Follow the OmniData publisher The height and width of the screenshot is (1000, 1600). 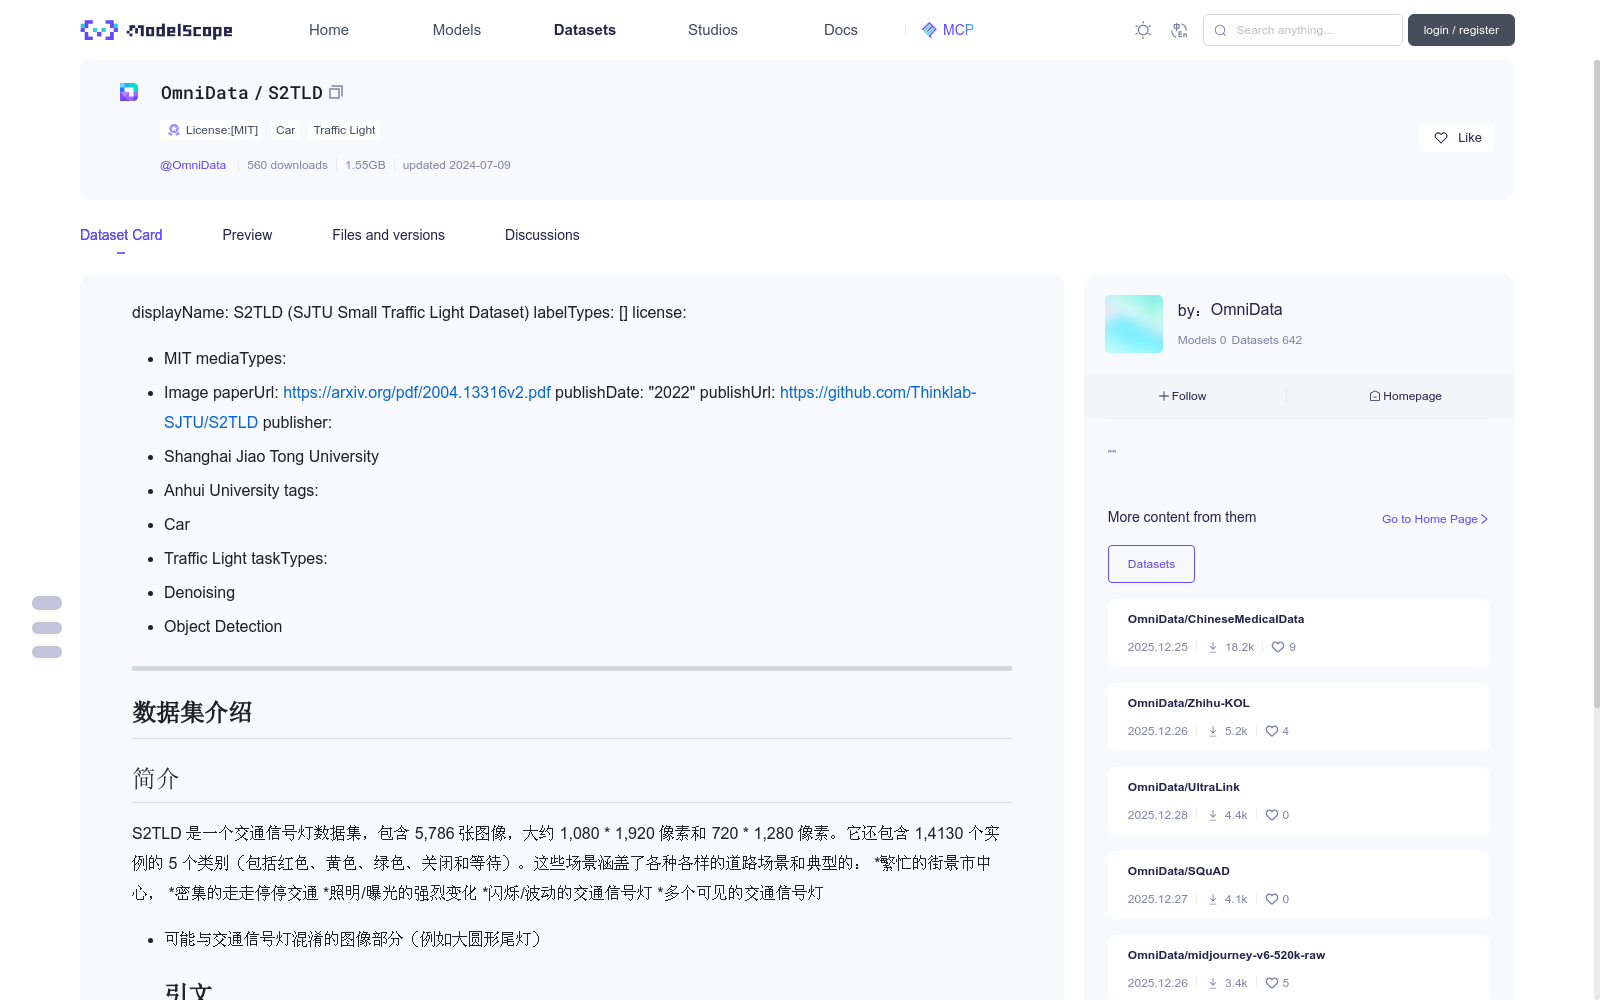[x=1183, y=396]
